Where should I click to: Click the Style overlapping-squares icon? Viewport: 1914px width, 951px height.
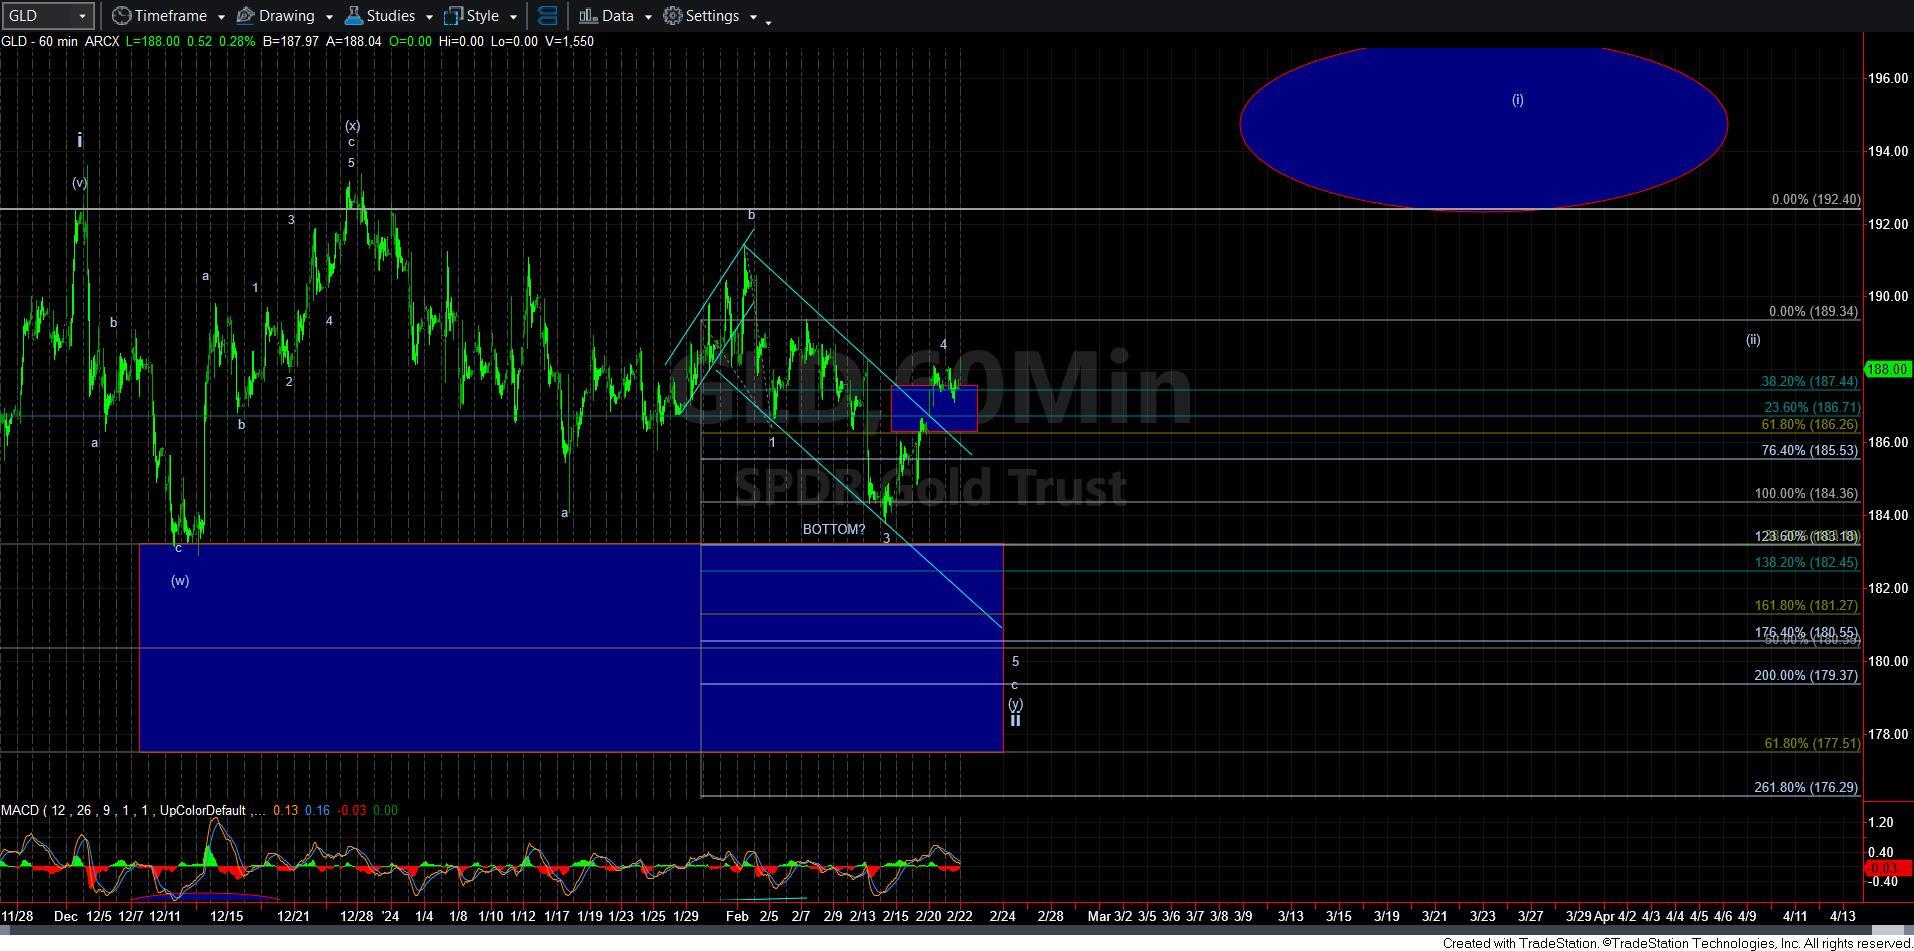(x=454, y=16)
